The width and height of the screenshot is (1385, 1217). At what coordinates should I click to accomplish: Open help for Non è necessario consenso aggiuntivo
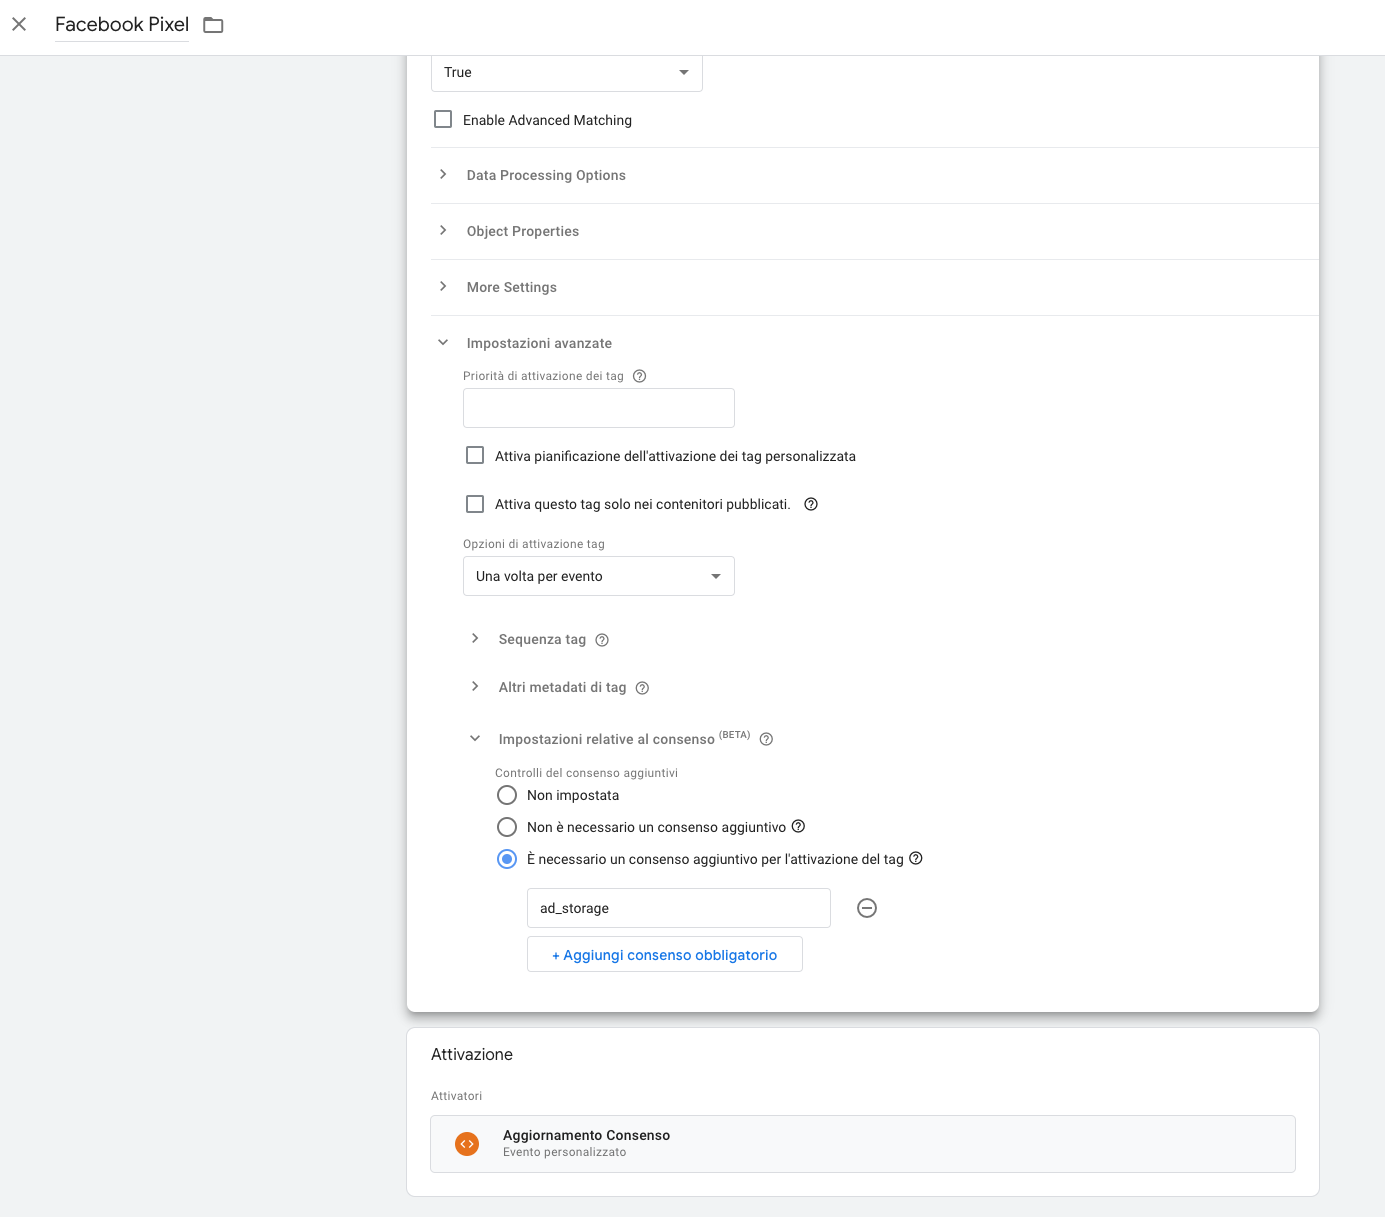(x=798, y=826)
